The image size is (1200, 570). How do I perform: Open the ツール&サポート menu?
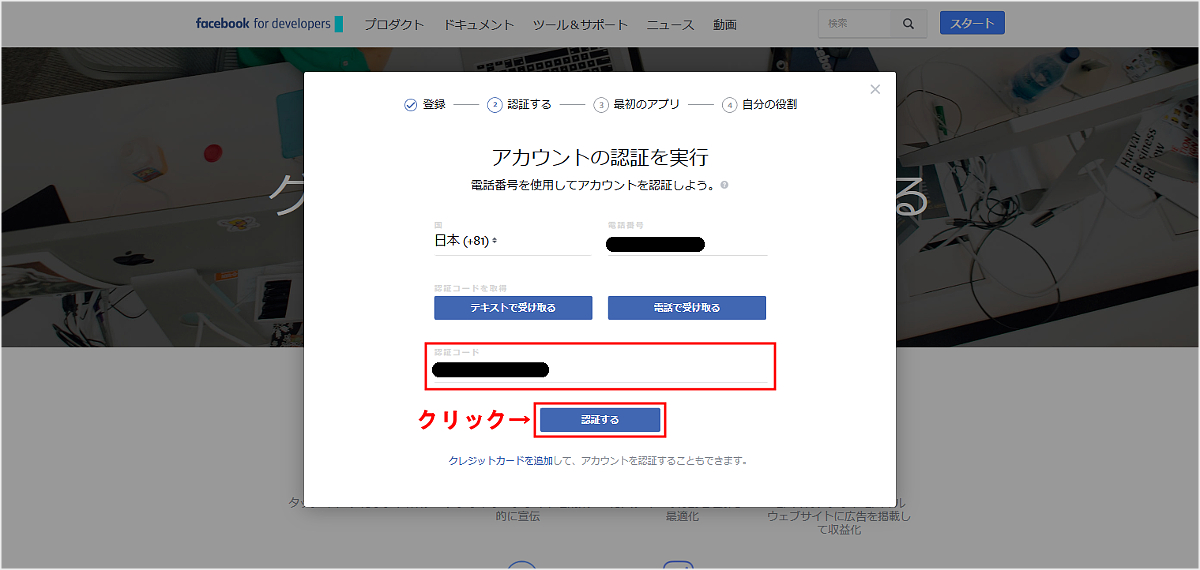[580, 25]
